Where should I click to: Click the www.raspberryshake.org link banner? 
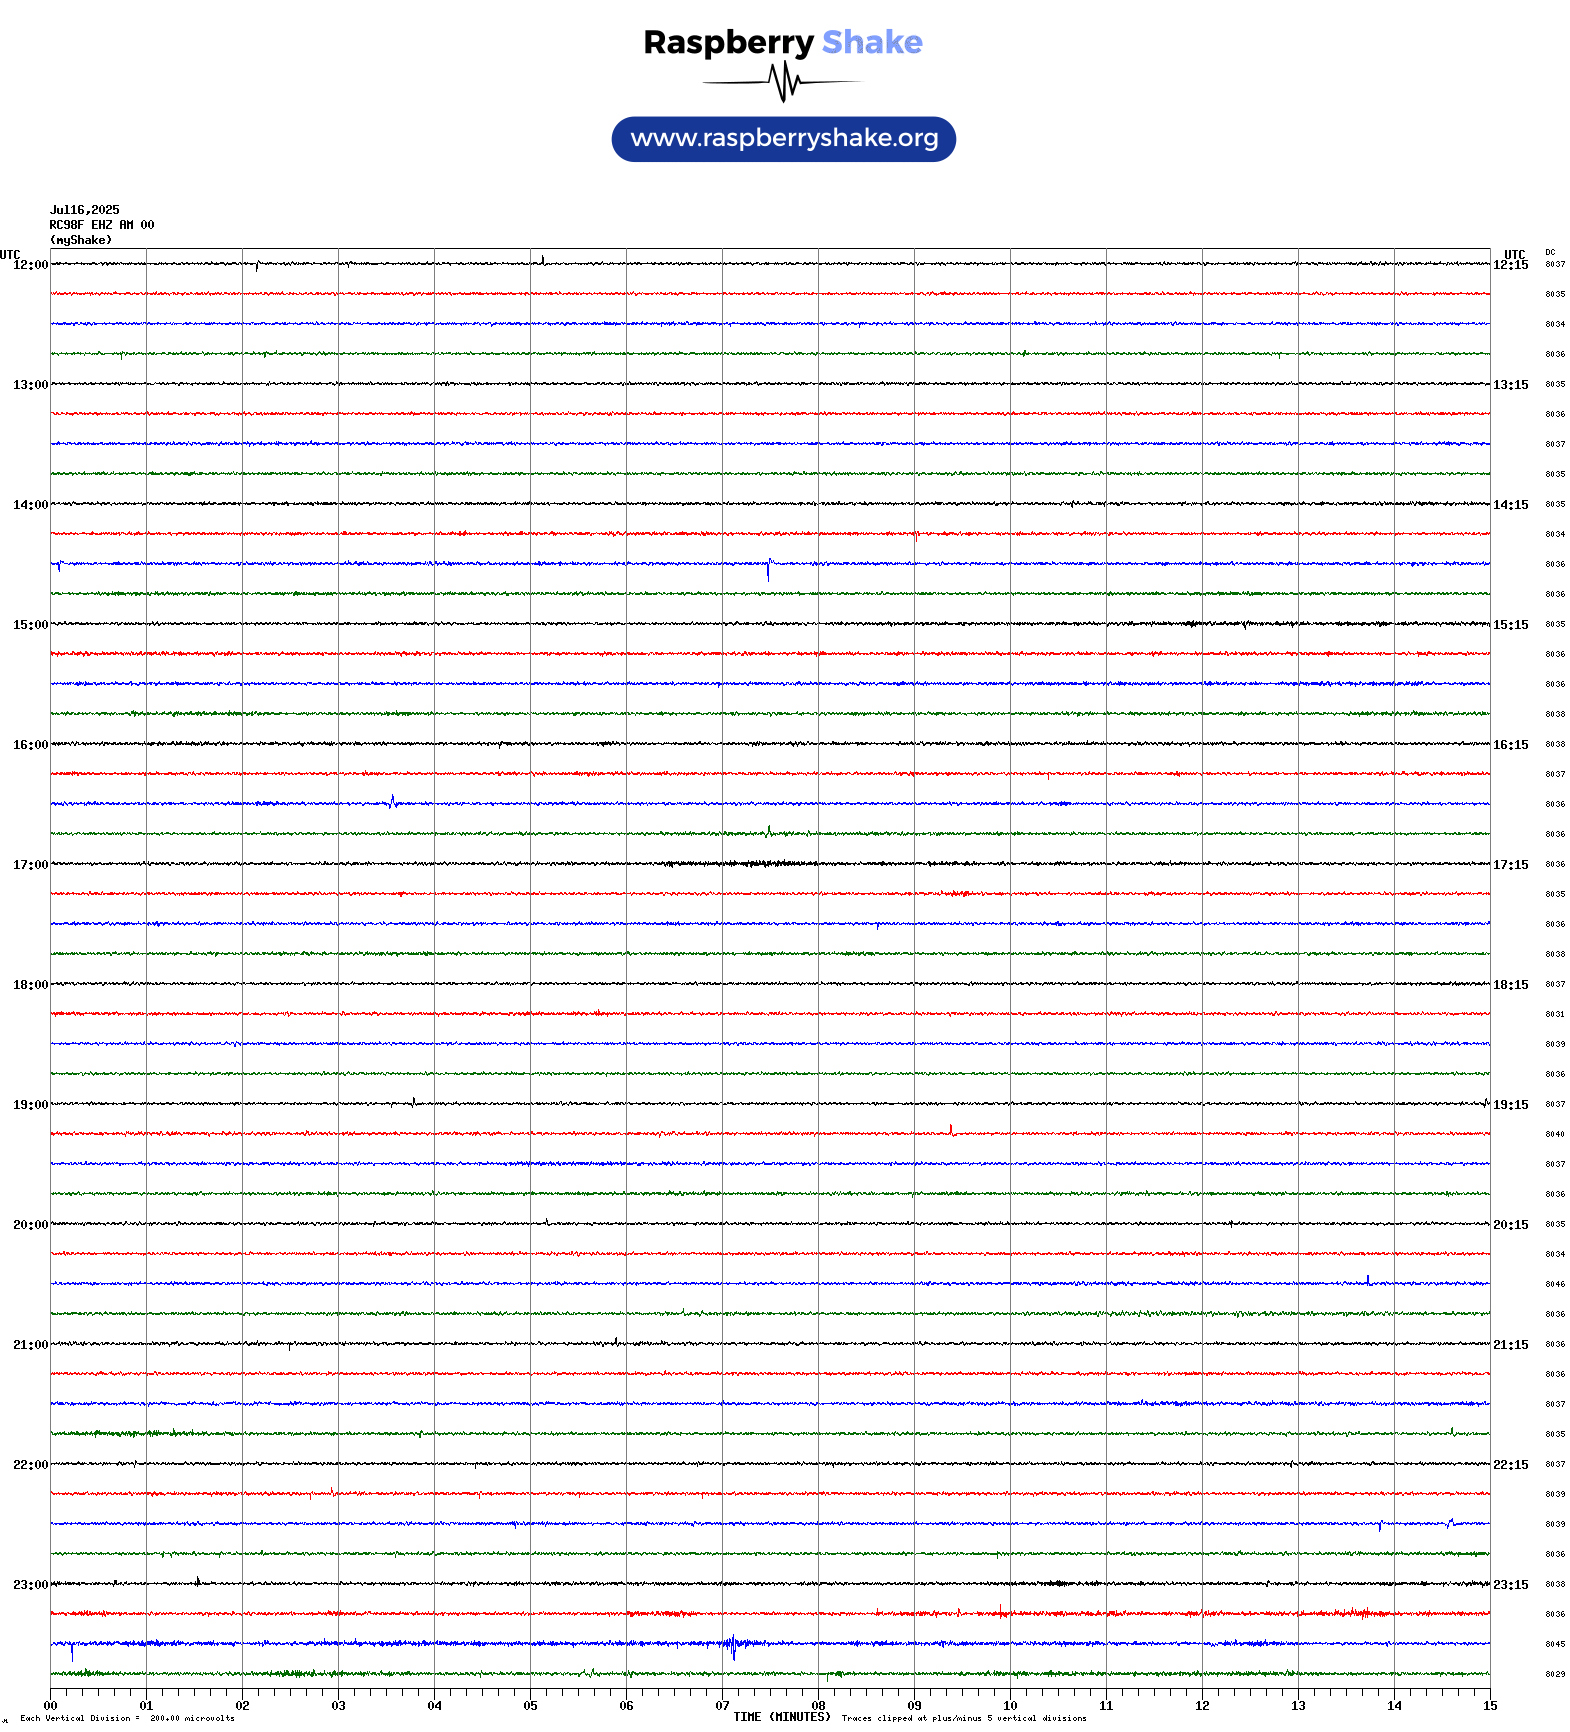[784, 139]
